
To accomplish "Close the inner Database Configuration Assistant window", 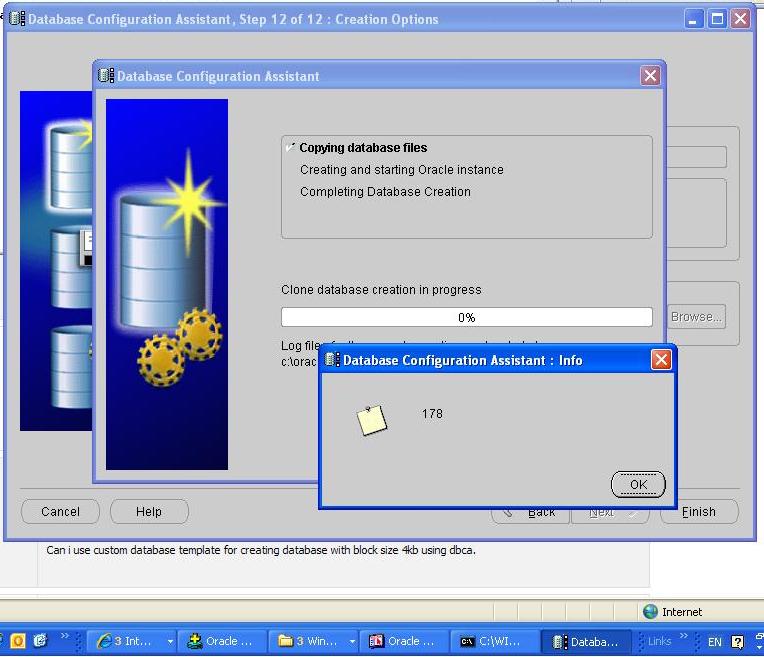I will pos(650,76).
